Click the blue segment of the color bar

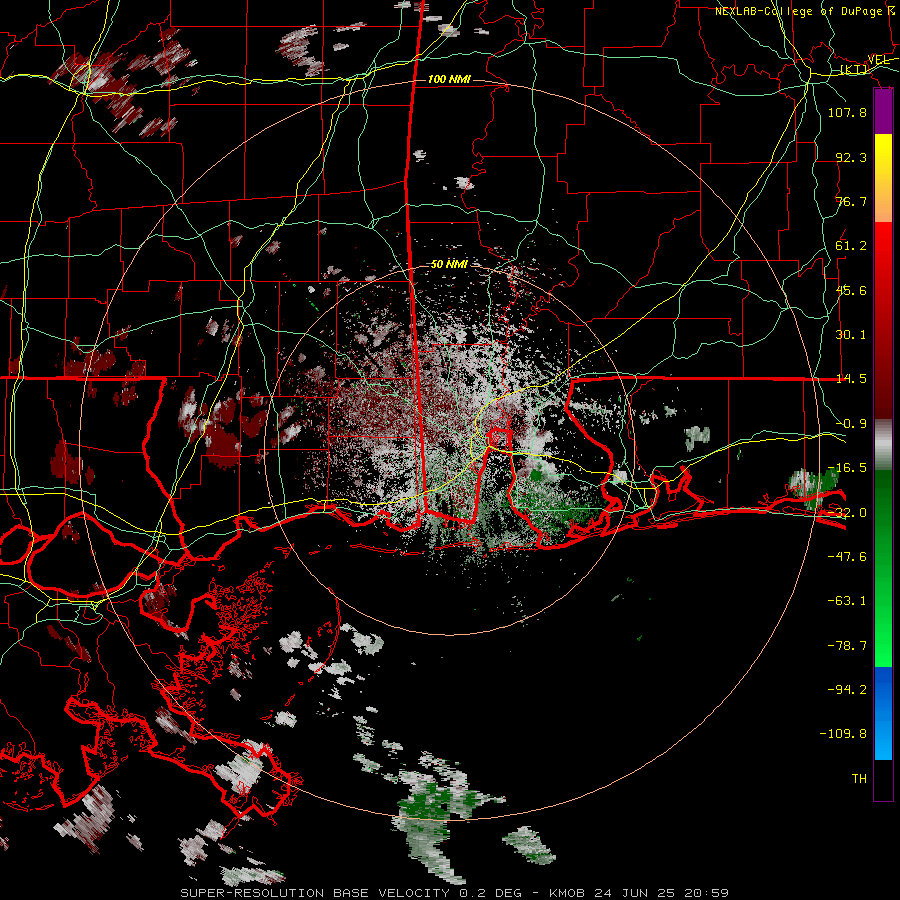coord(883,713)
